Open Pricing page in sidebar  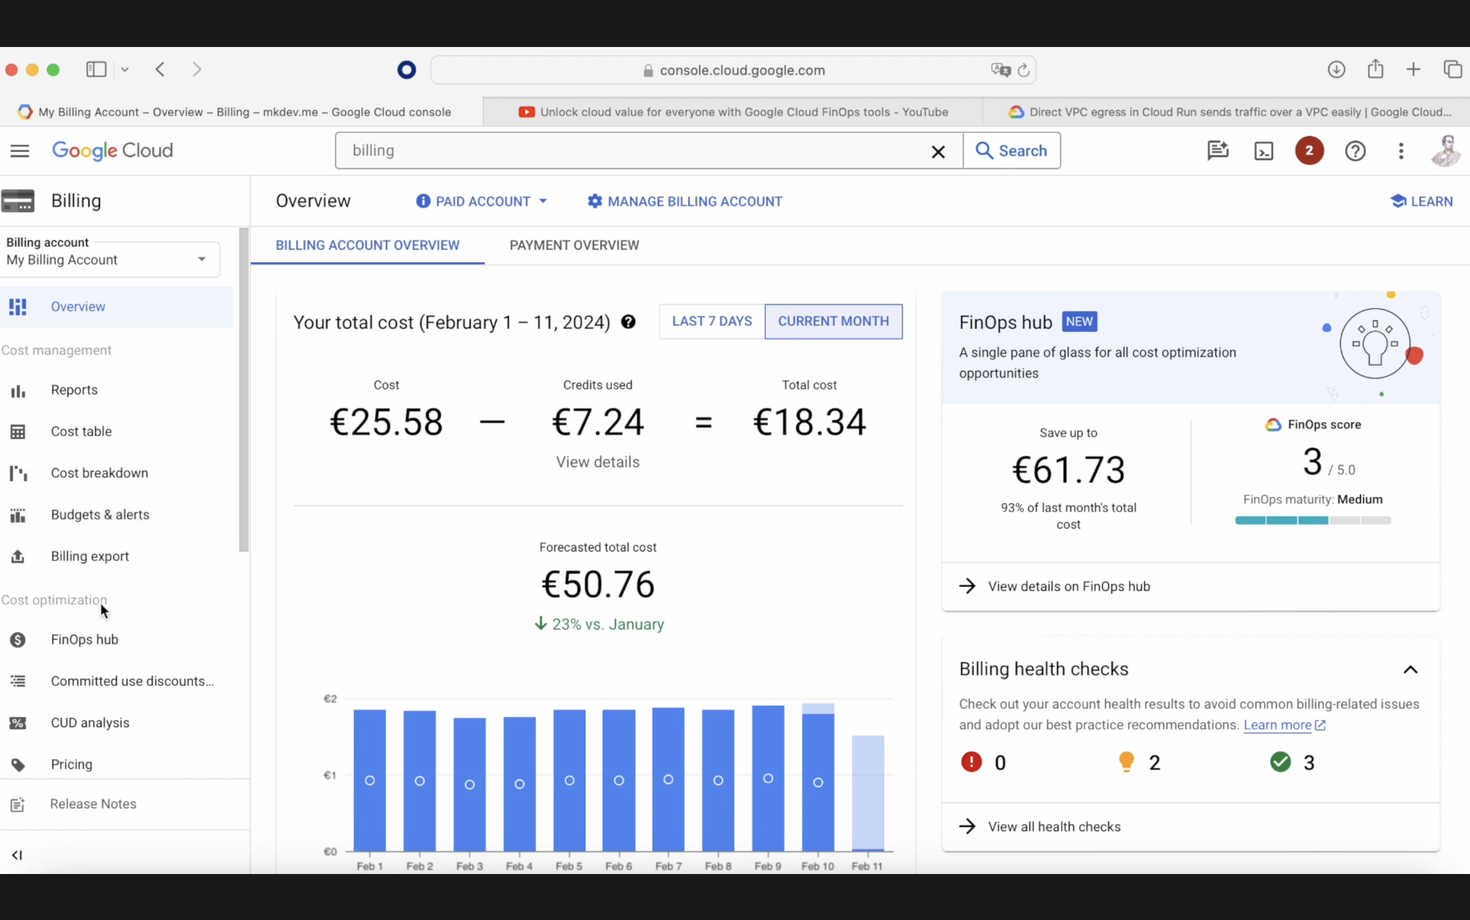(71, 764)
